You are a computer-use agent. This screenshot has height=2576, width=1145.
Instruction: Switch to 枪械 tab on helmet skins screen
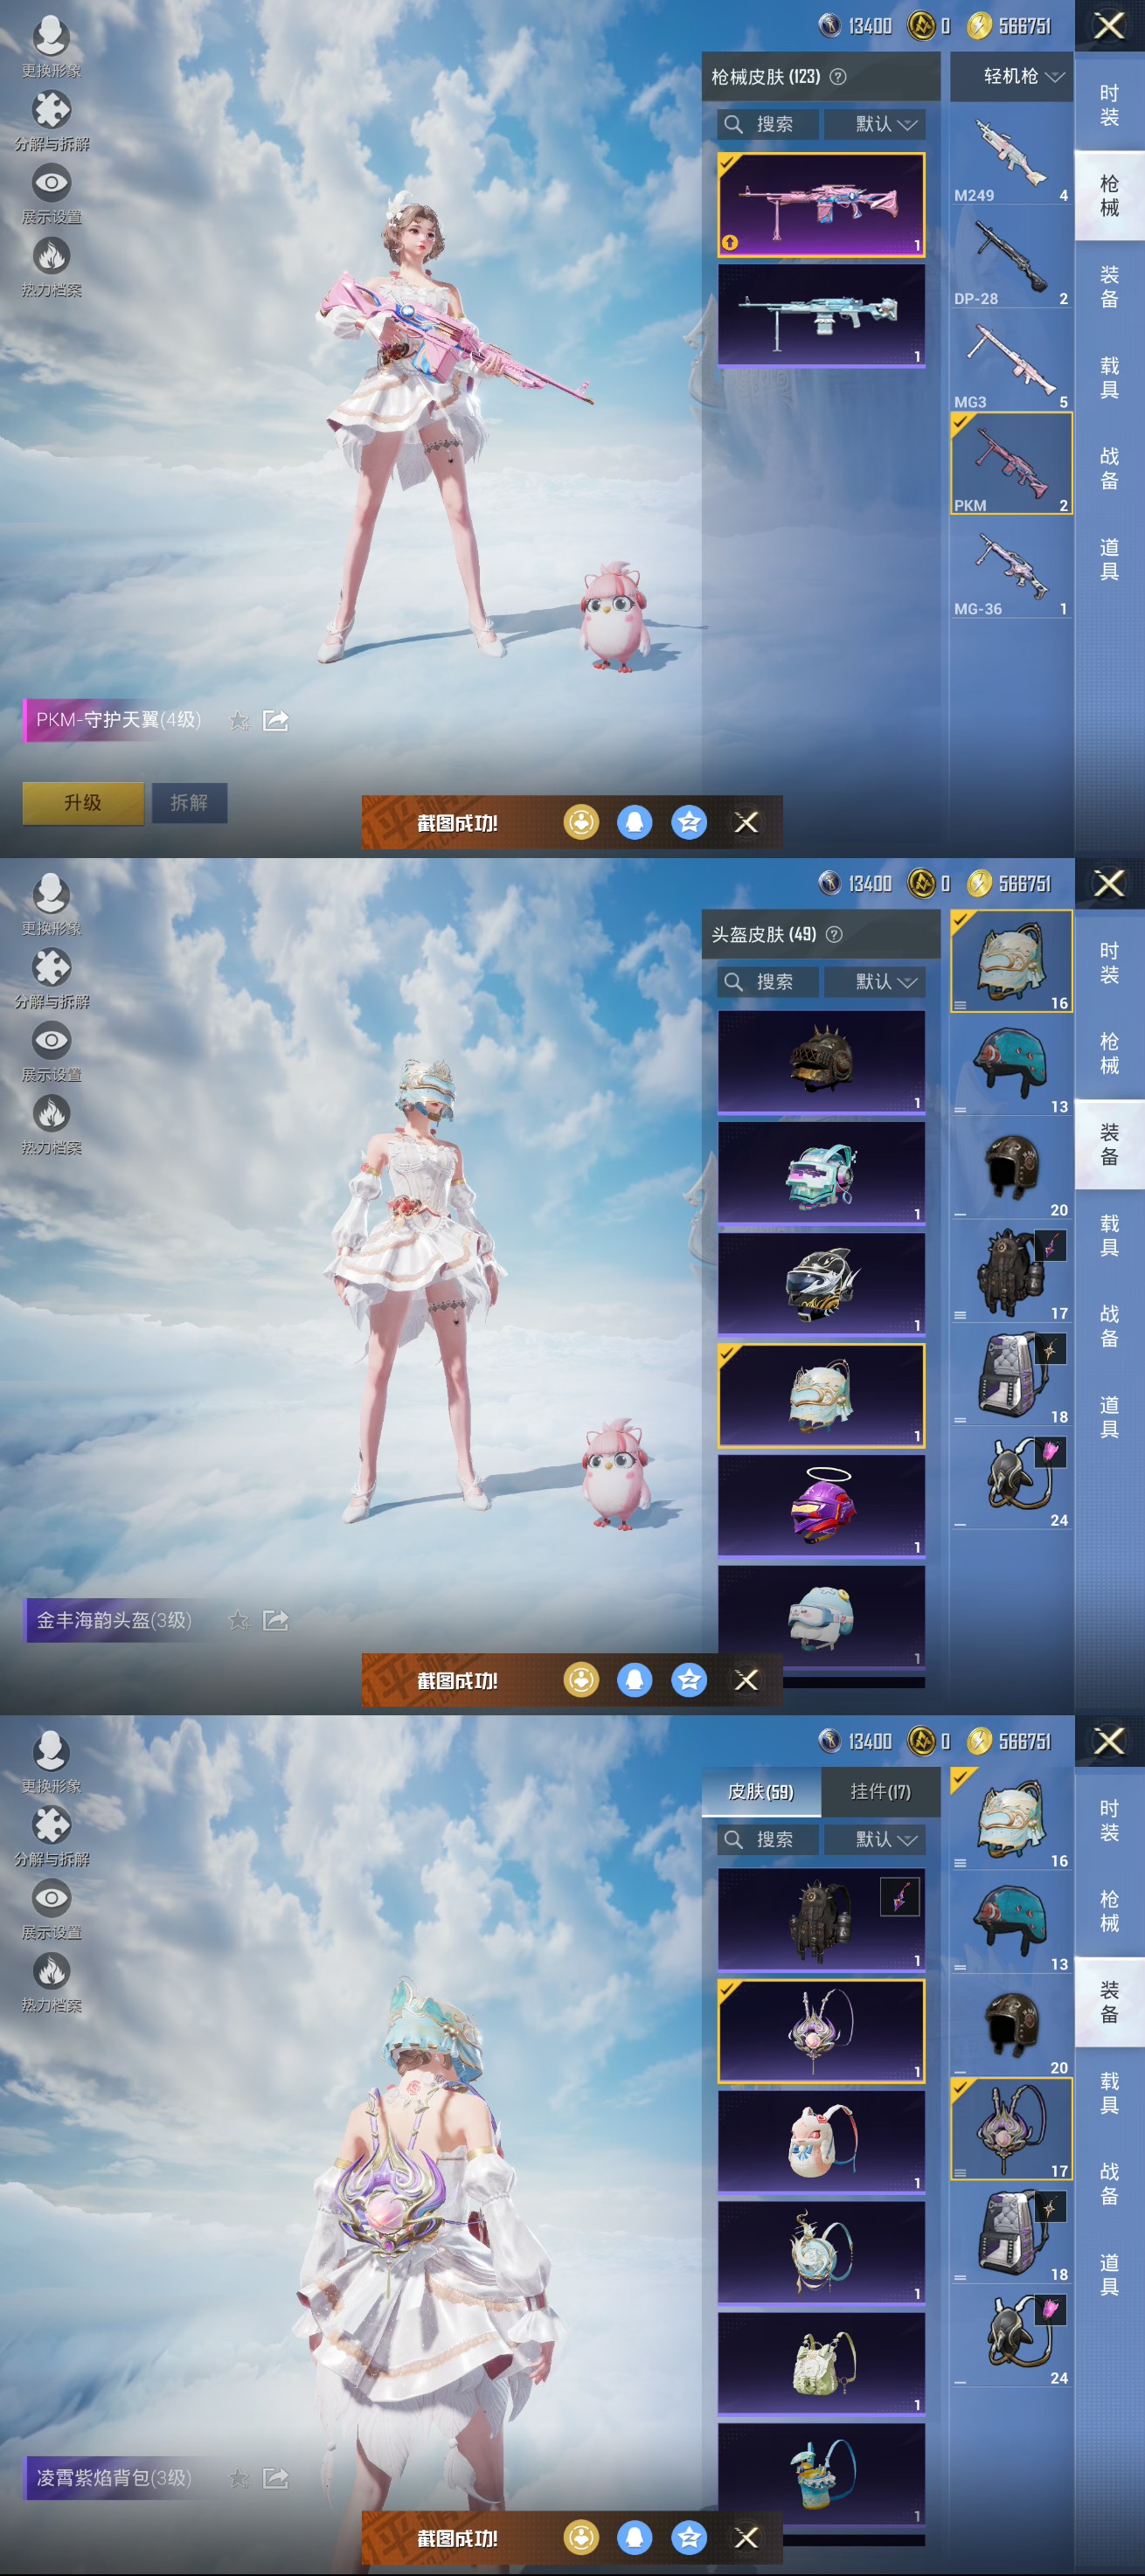[x=1109, y=1054]
